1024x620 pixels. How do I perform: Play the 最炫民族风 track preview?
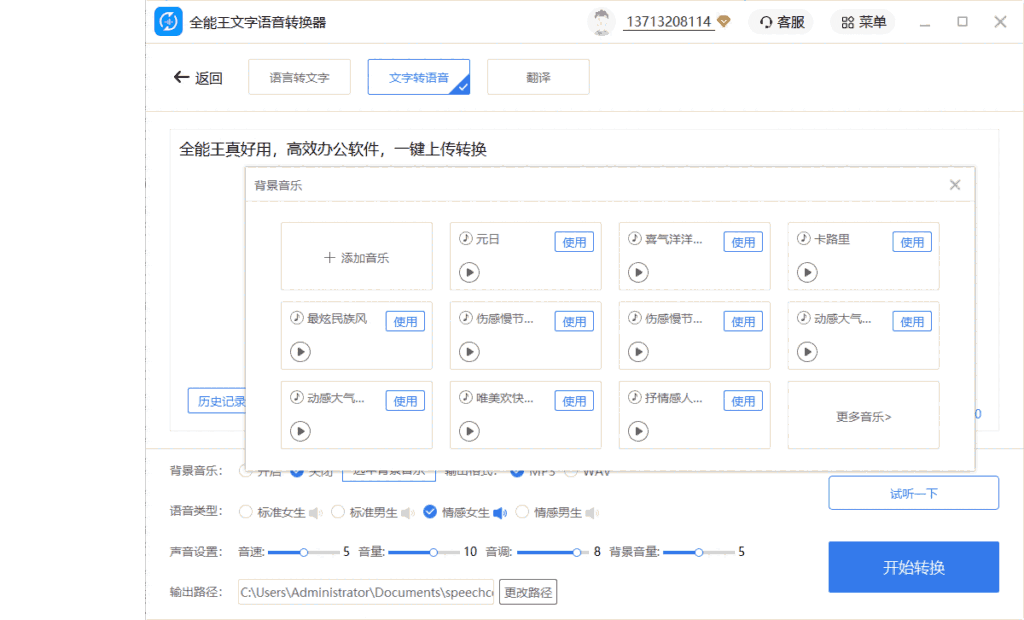(301, 351)
